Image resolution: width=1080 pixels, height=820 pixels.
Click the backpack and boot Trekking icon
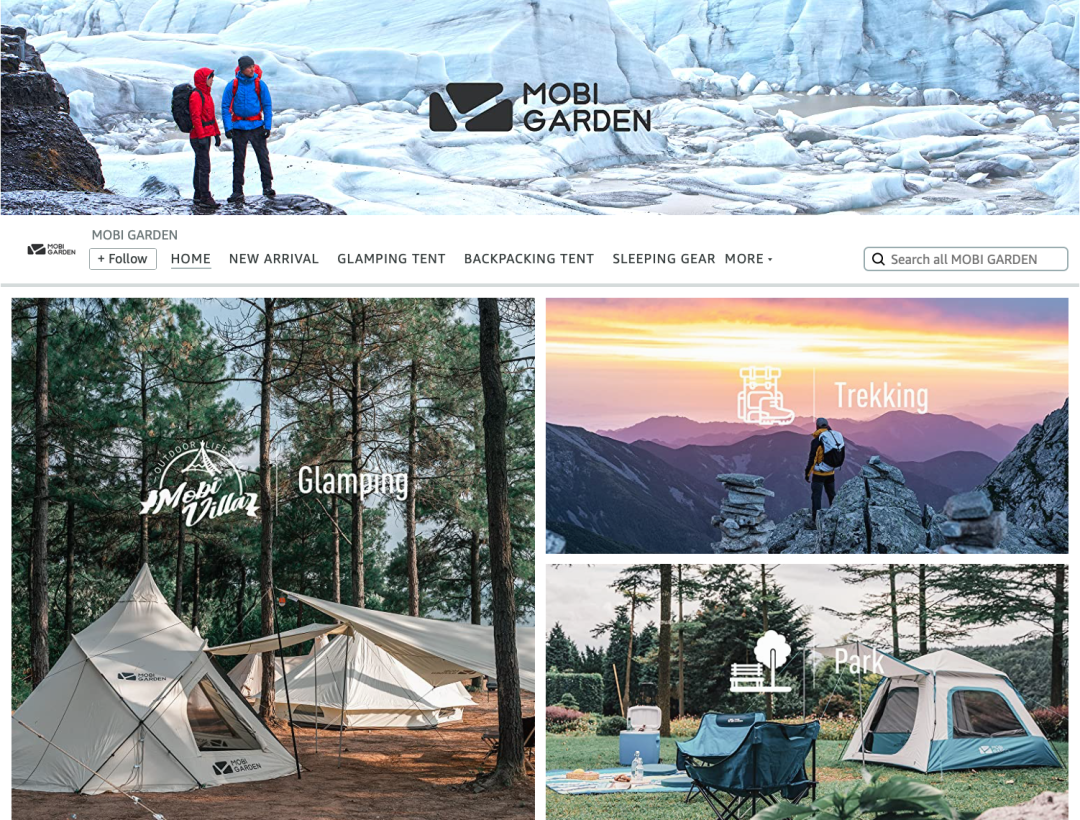click(x=765, y=395)
